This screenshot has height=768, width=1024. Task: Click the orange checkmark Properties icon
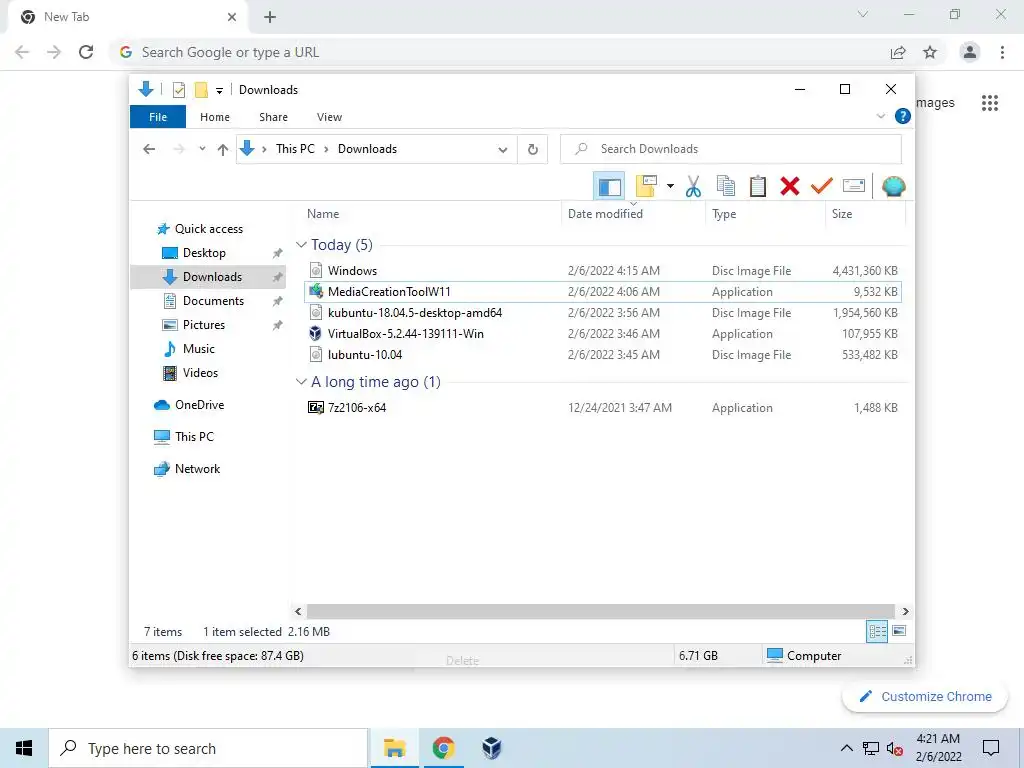pyautogui.click(x=822, y=186)
